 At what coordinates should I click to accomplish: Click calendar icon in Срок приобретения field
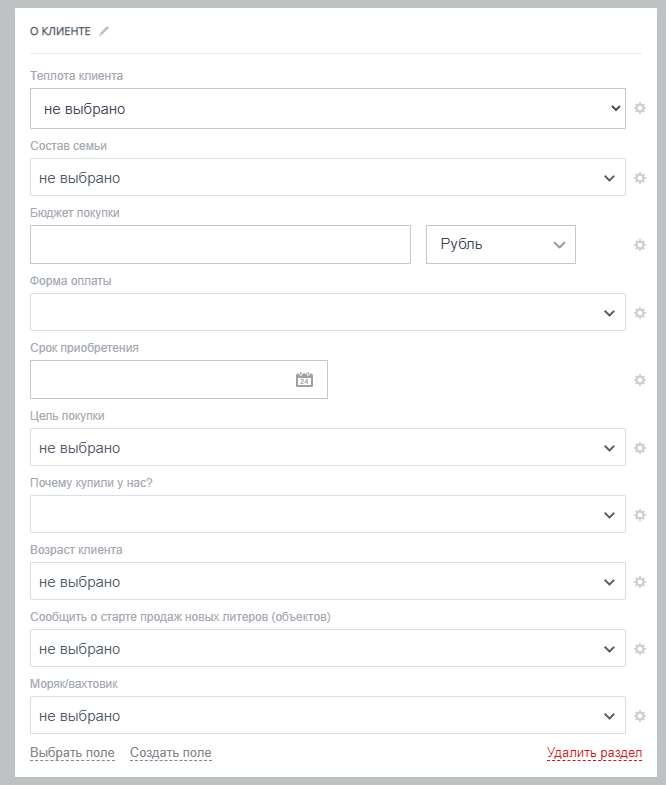[304, 380]
